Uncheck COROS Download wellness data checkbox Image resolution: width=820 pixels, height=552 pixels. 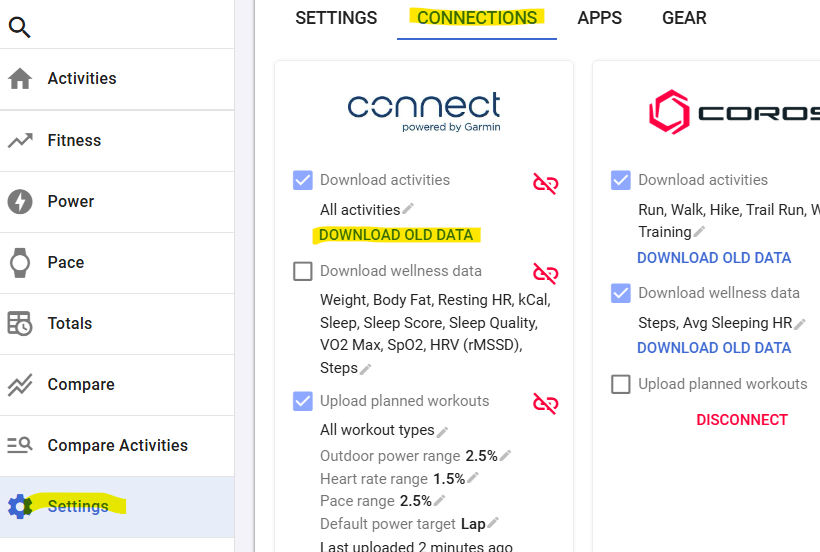tap(621, 293)
